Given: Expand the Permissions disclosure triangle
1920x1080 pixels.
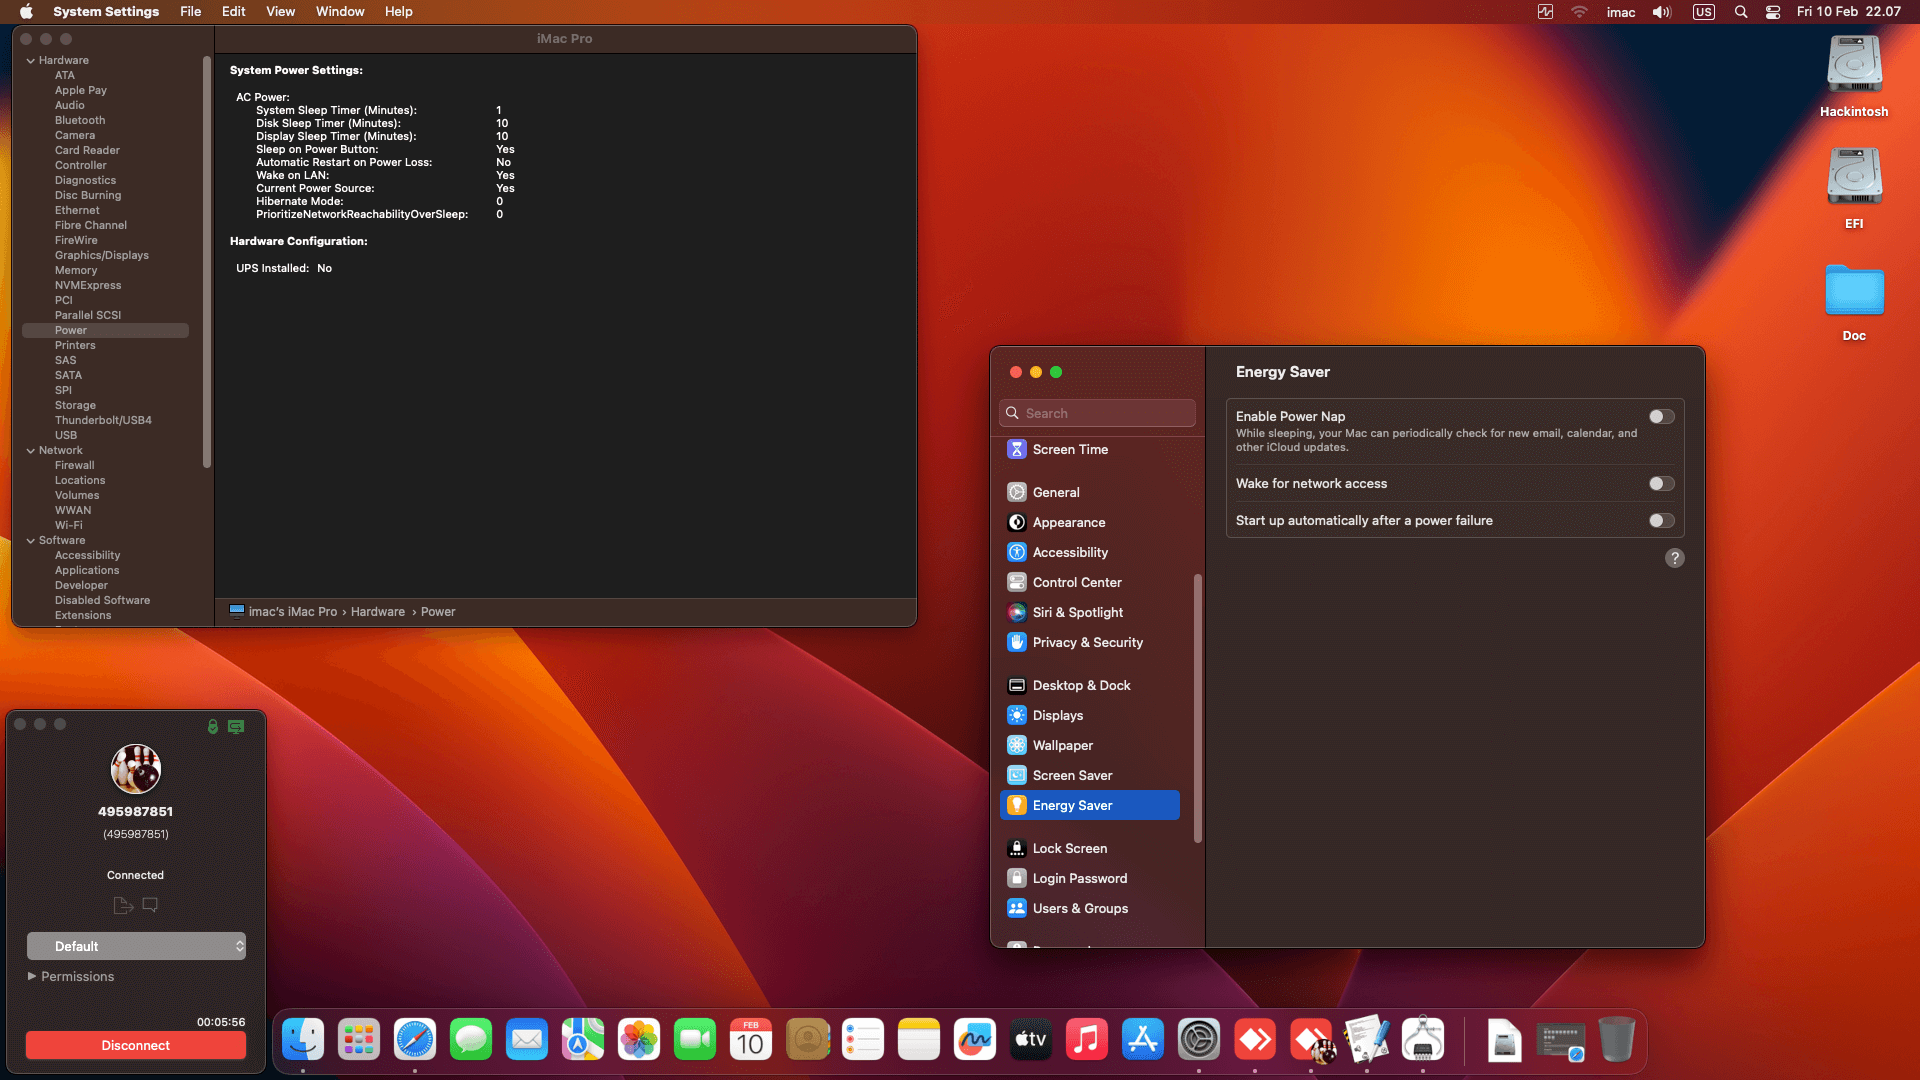Looking at the screenshot, I should coord(32,976).
